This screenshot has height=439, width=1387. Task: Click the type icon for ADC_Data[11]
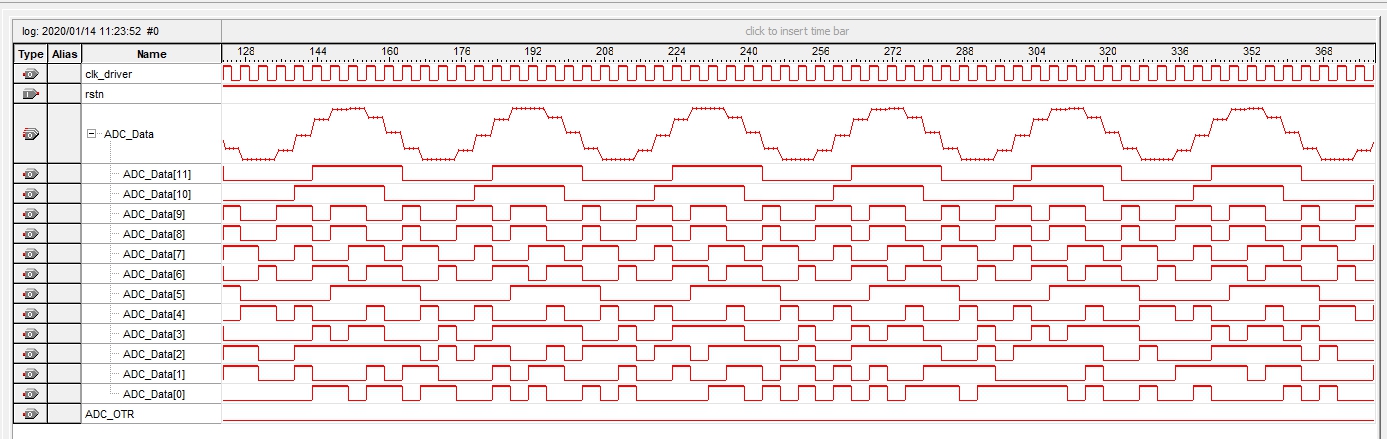[30, 174]
